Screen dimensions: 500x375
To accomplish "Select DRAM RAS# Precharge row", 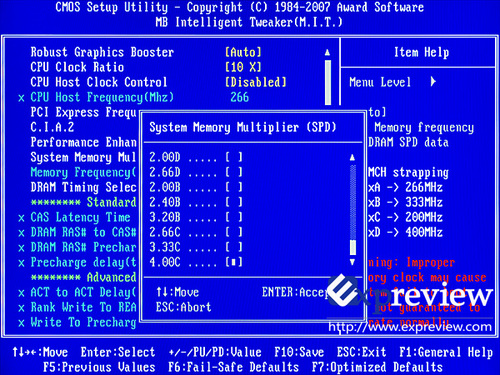I will [x=77, y=247].
